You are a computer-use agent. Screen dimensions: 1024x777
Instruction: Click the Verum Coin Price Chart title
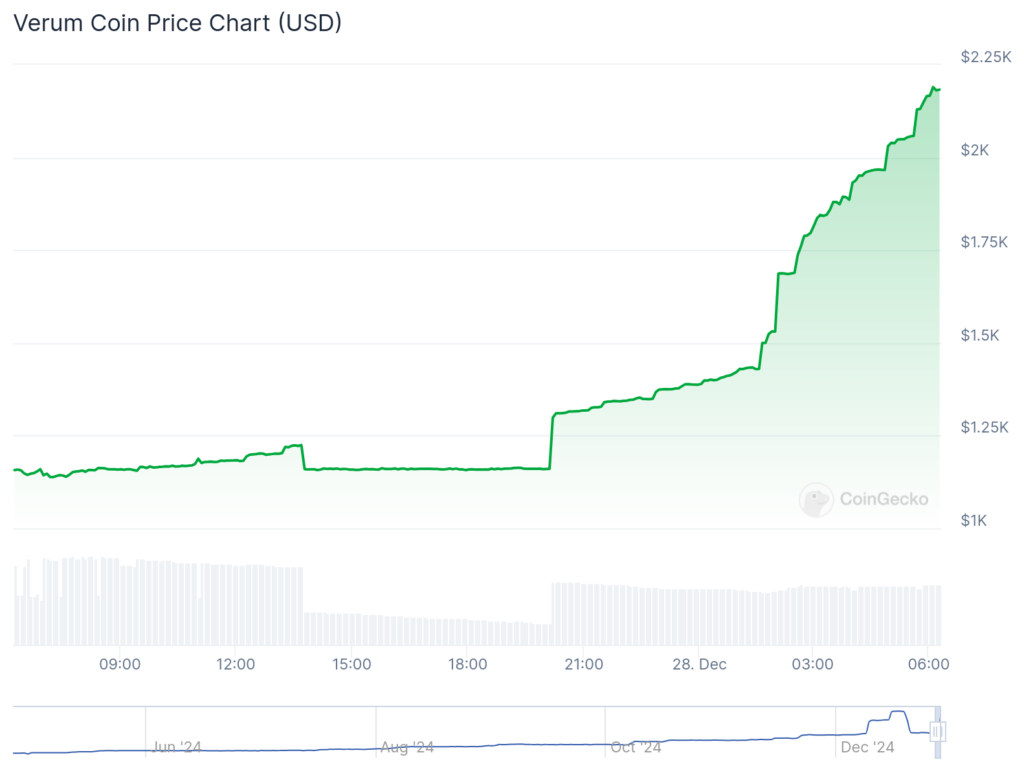[x=178, y=23]
